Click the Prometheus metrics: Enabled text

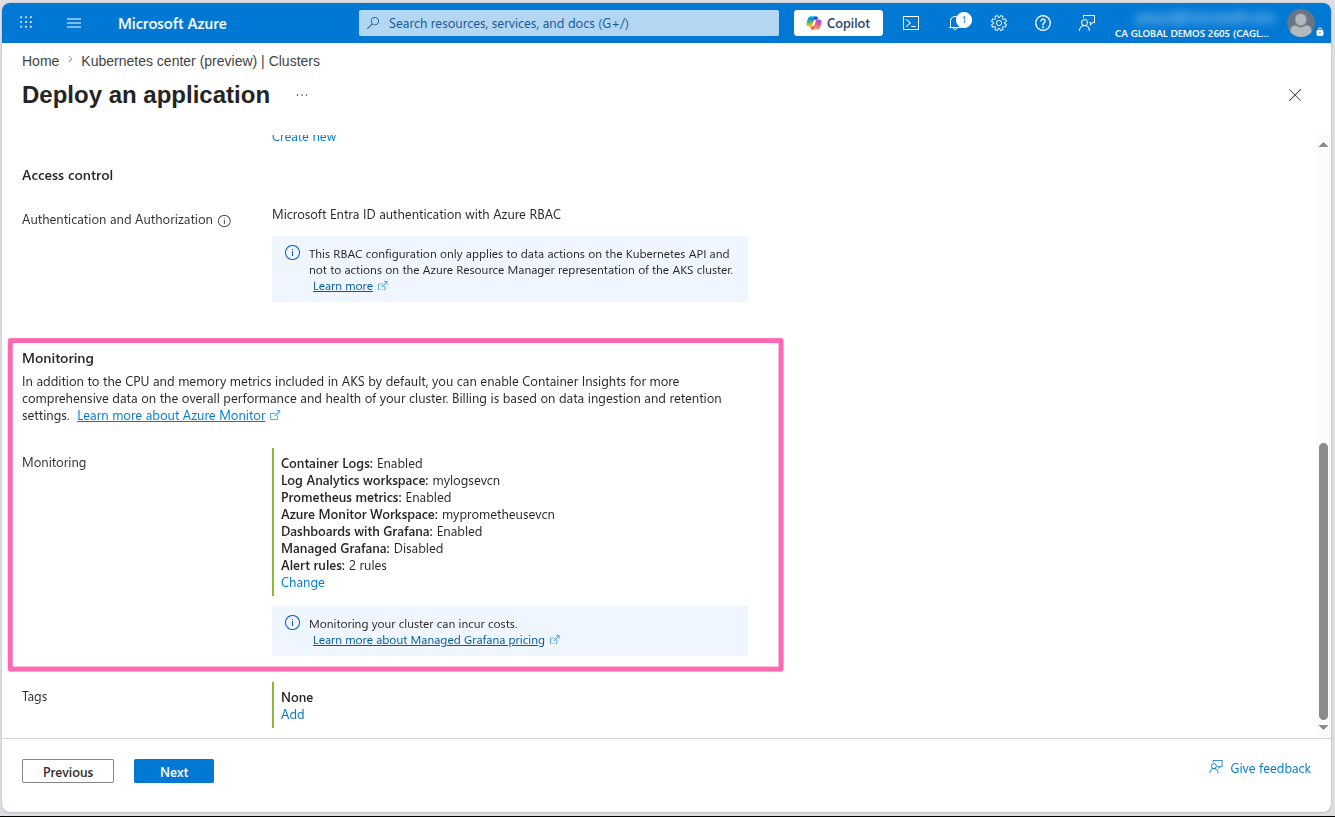366,497
